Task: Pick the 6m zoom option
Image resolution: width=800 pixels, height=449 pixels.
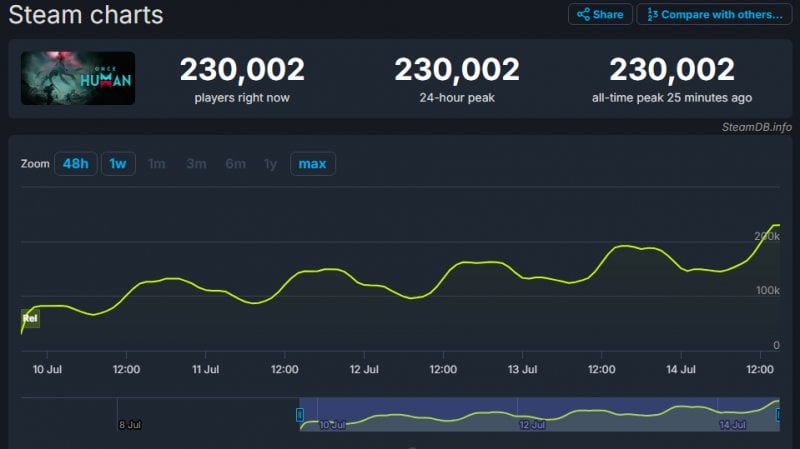Action: coord(235,163)
